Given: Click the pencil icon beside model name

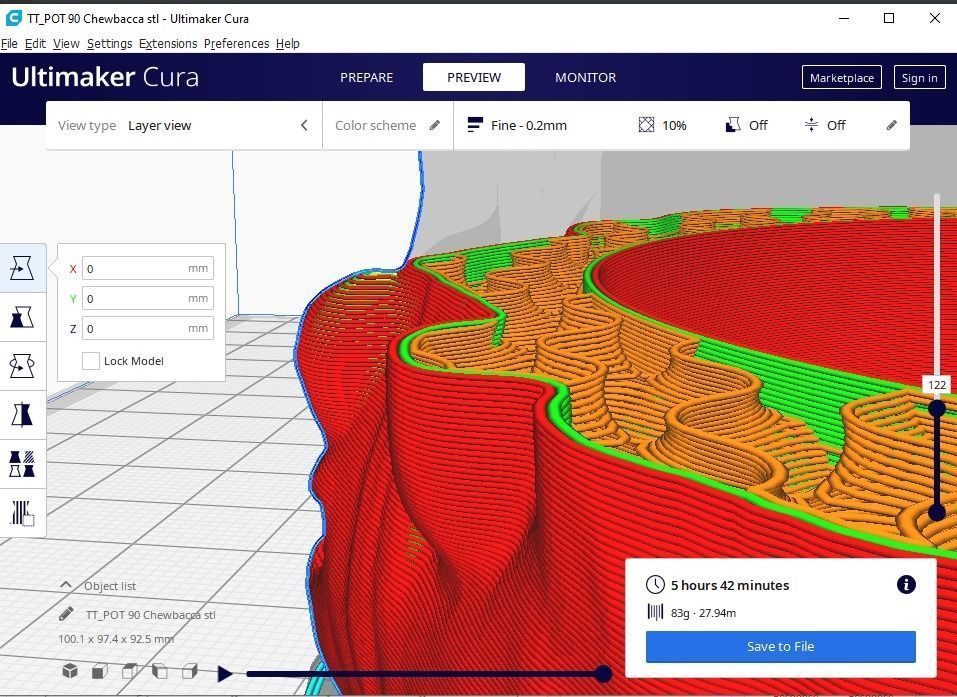Looking at the screenshot, I should point(67,614).
